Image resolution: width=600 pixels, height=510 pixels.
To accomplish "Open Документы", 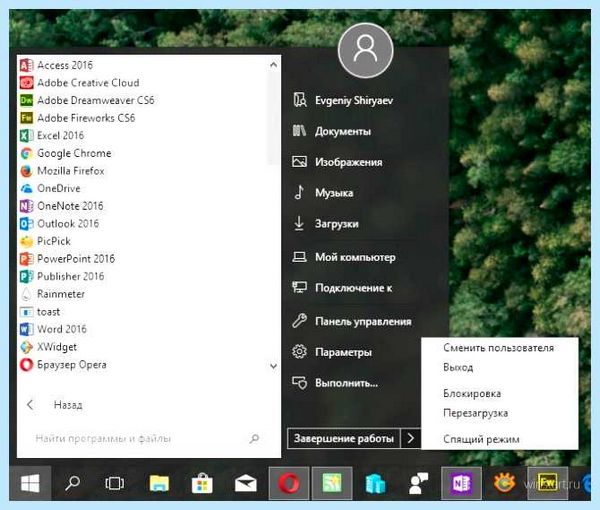I will point(332,131).
